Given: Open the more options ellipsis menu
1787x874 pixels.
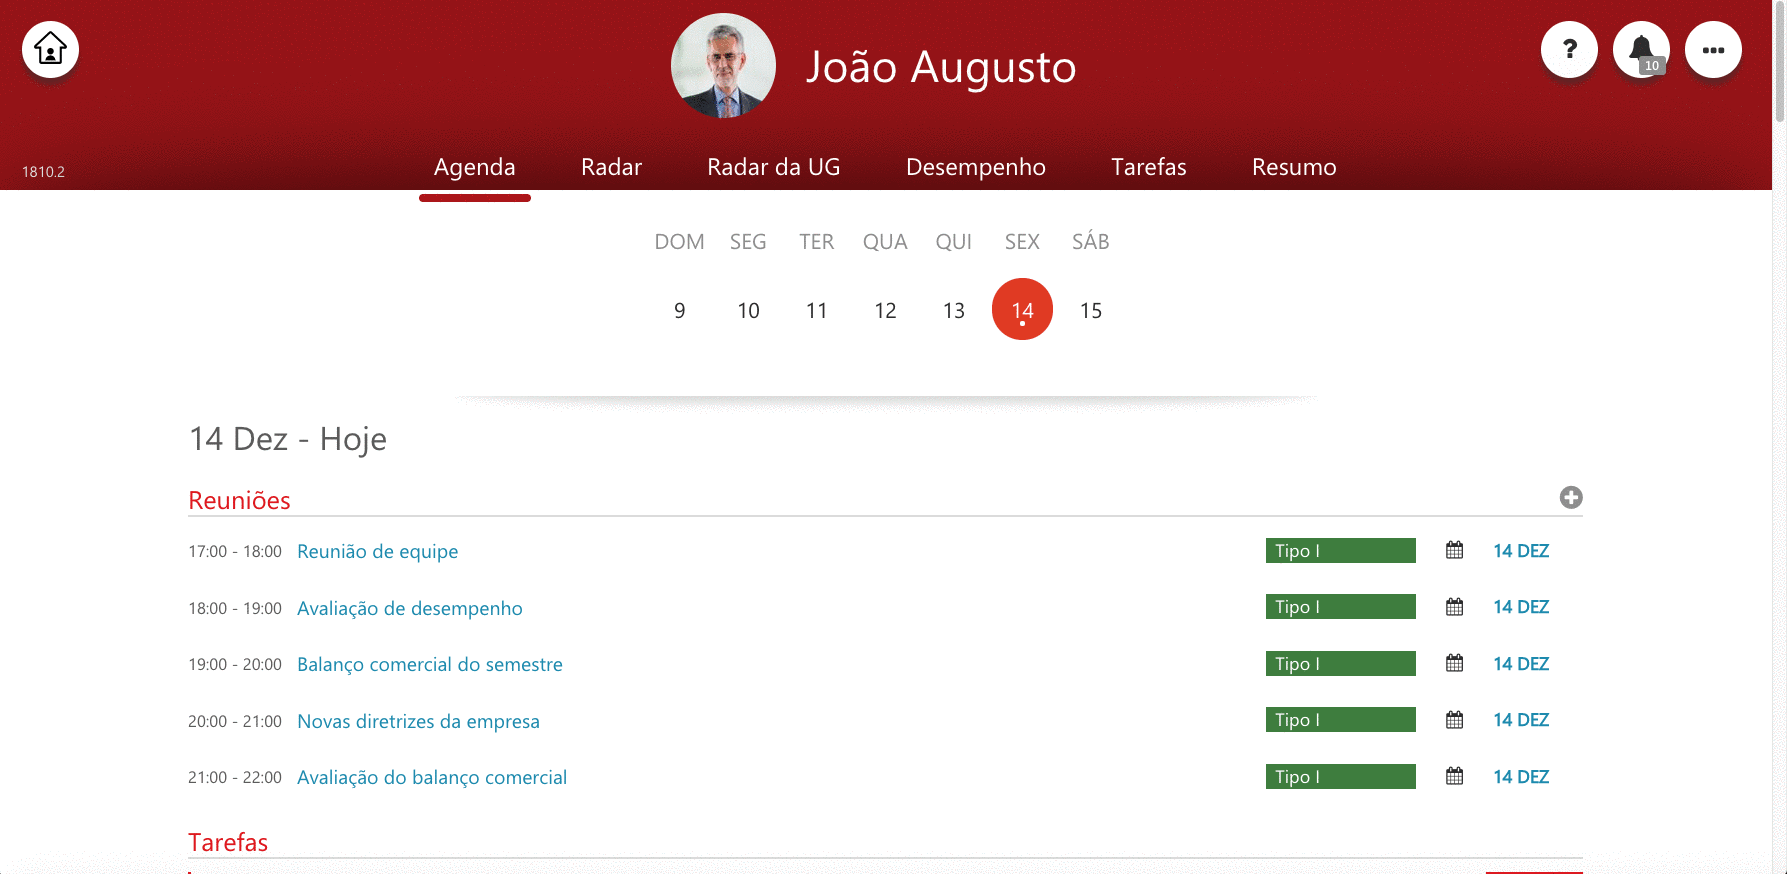Looking at the screenshot, I should (x=1713, y=49).
